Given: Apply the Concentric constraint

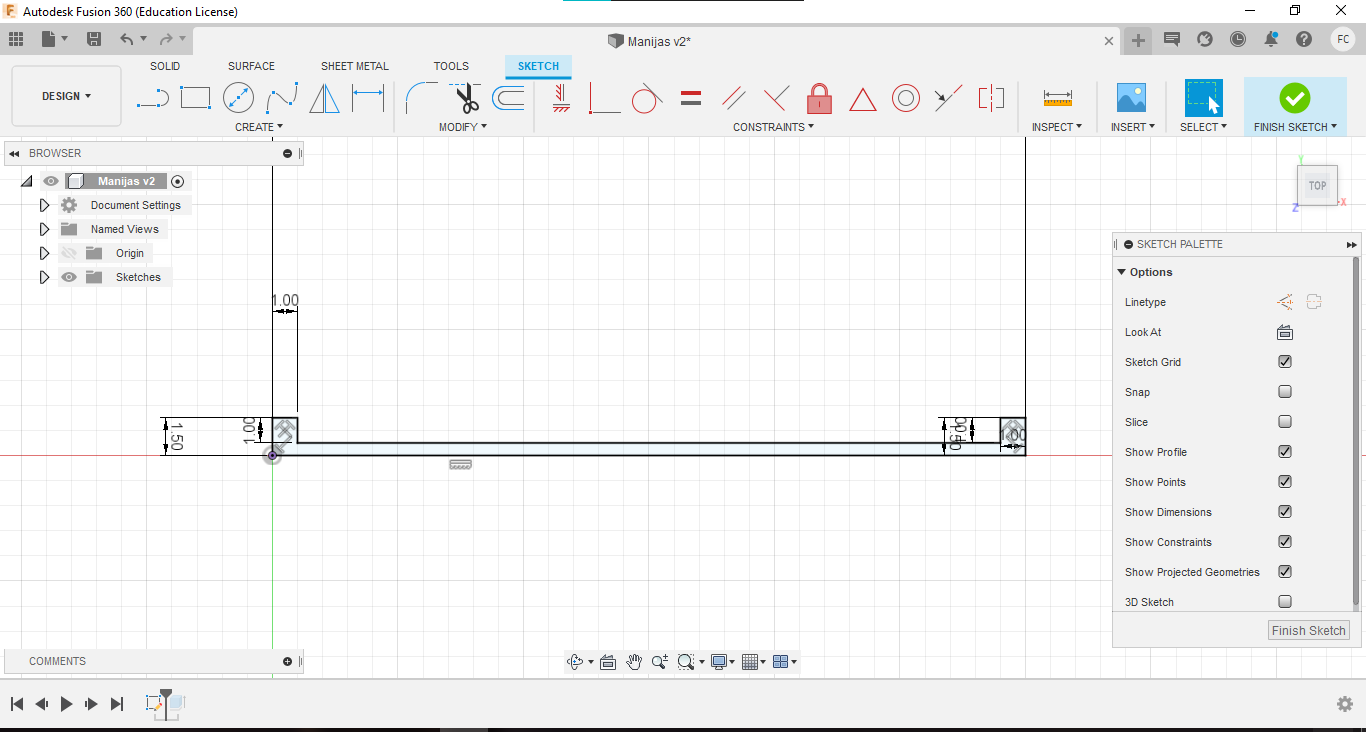Looking at the screenshot, I should pyautogui.click(x=906, y=98).
